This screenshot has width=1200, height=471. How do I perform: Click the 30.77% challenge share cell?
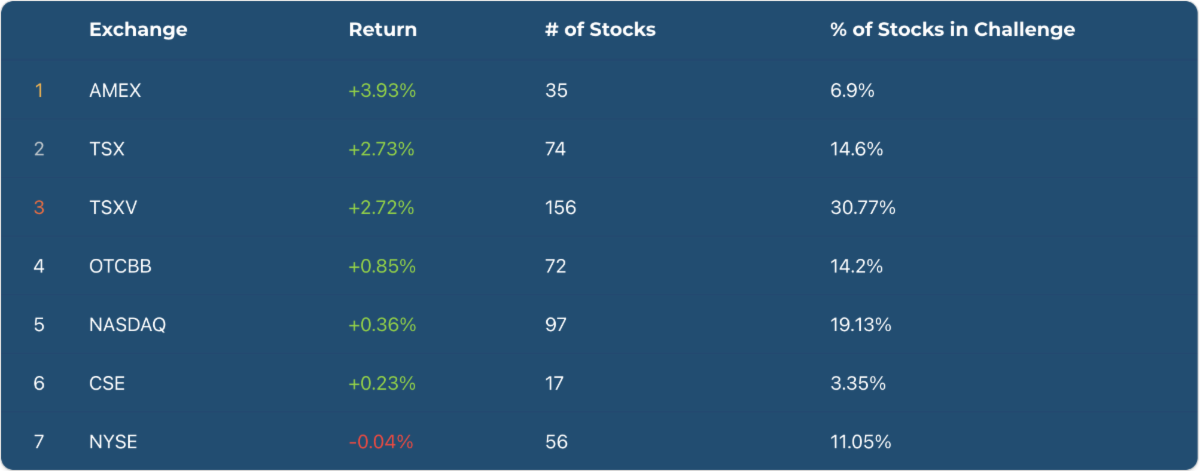point(862,208)
